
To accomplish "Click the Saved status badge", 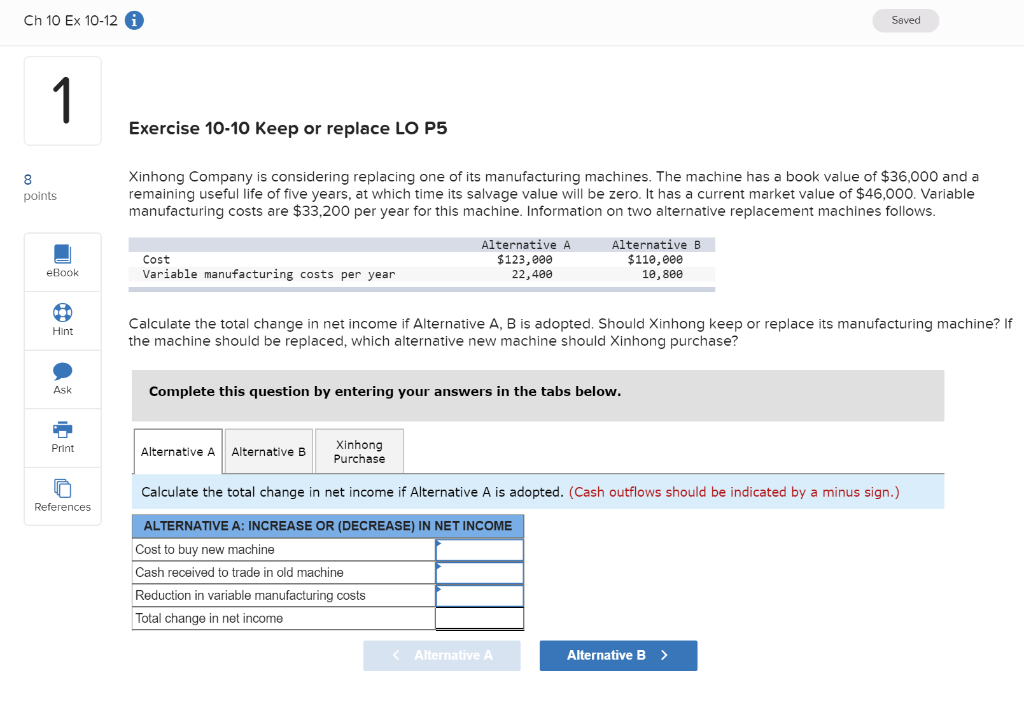I will click(x=906, y=20).
